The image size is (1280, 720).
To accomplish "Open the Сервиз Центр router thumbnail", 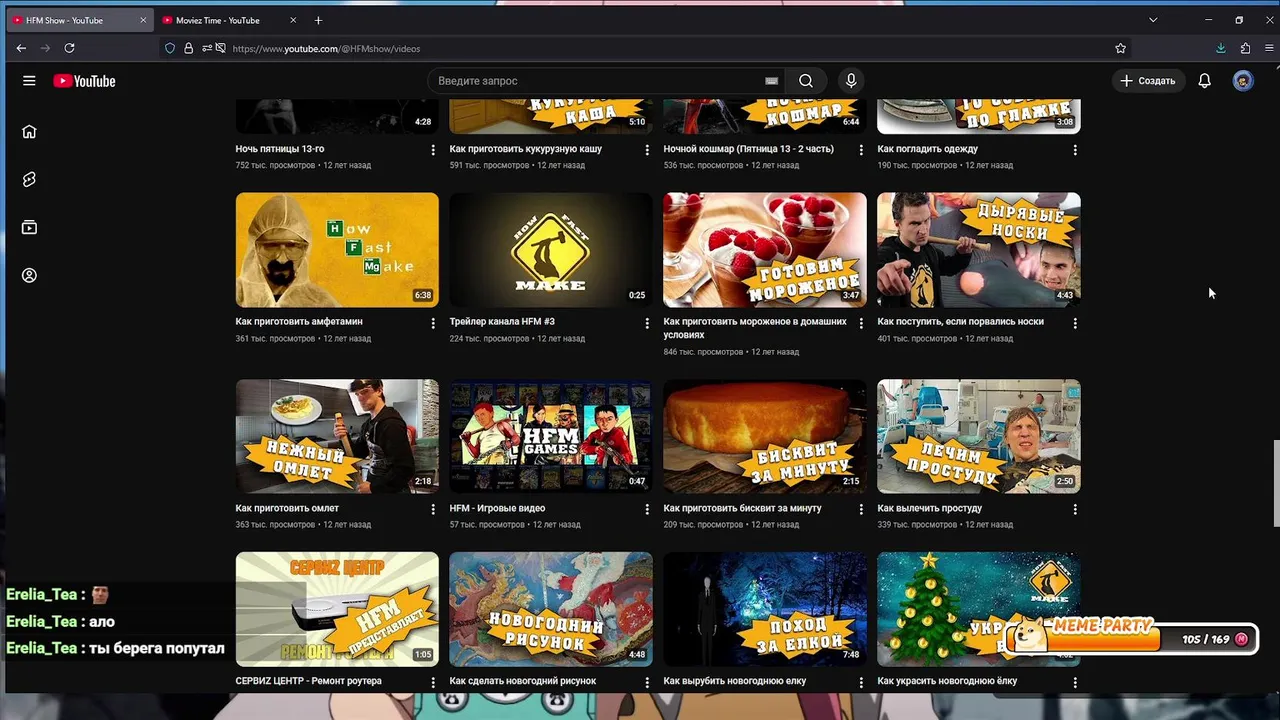I will [337, 609].
